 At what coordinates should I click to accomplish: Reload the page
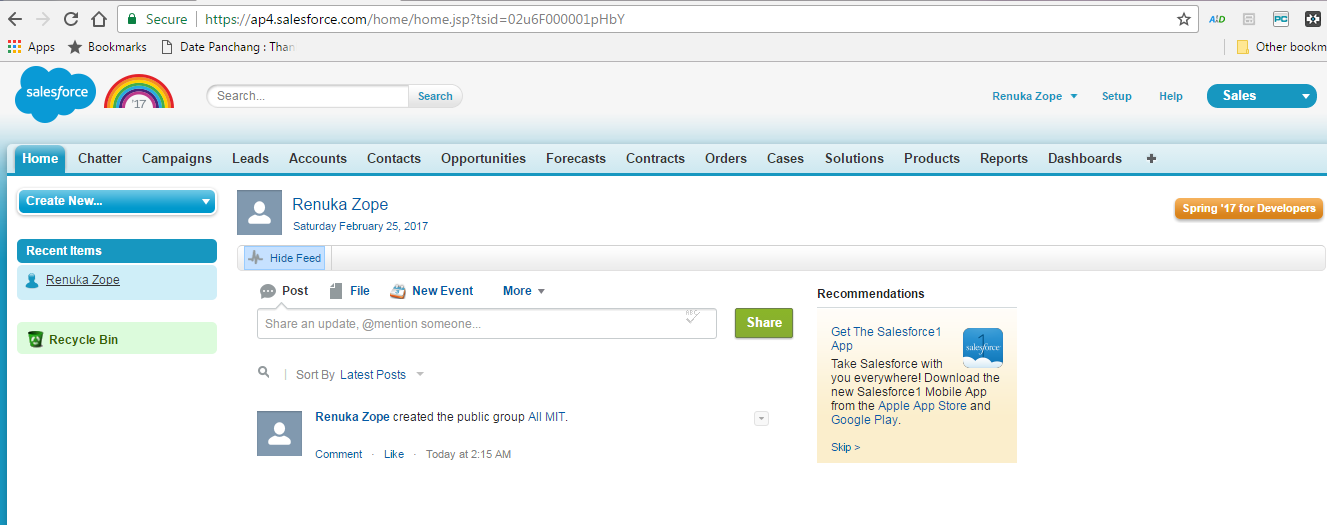coord(71,19)
